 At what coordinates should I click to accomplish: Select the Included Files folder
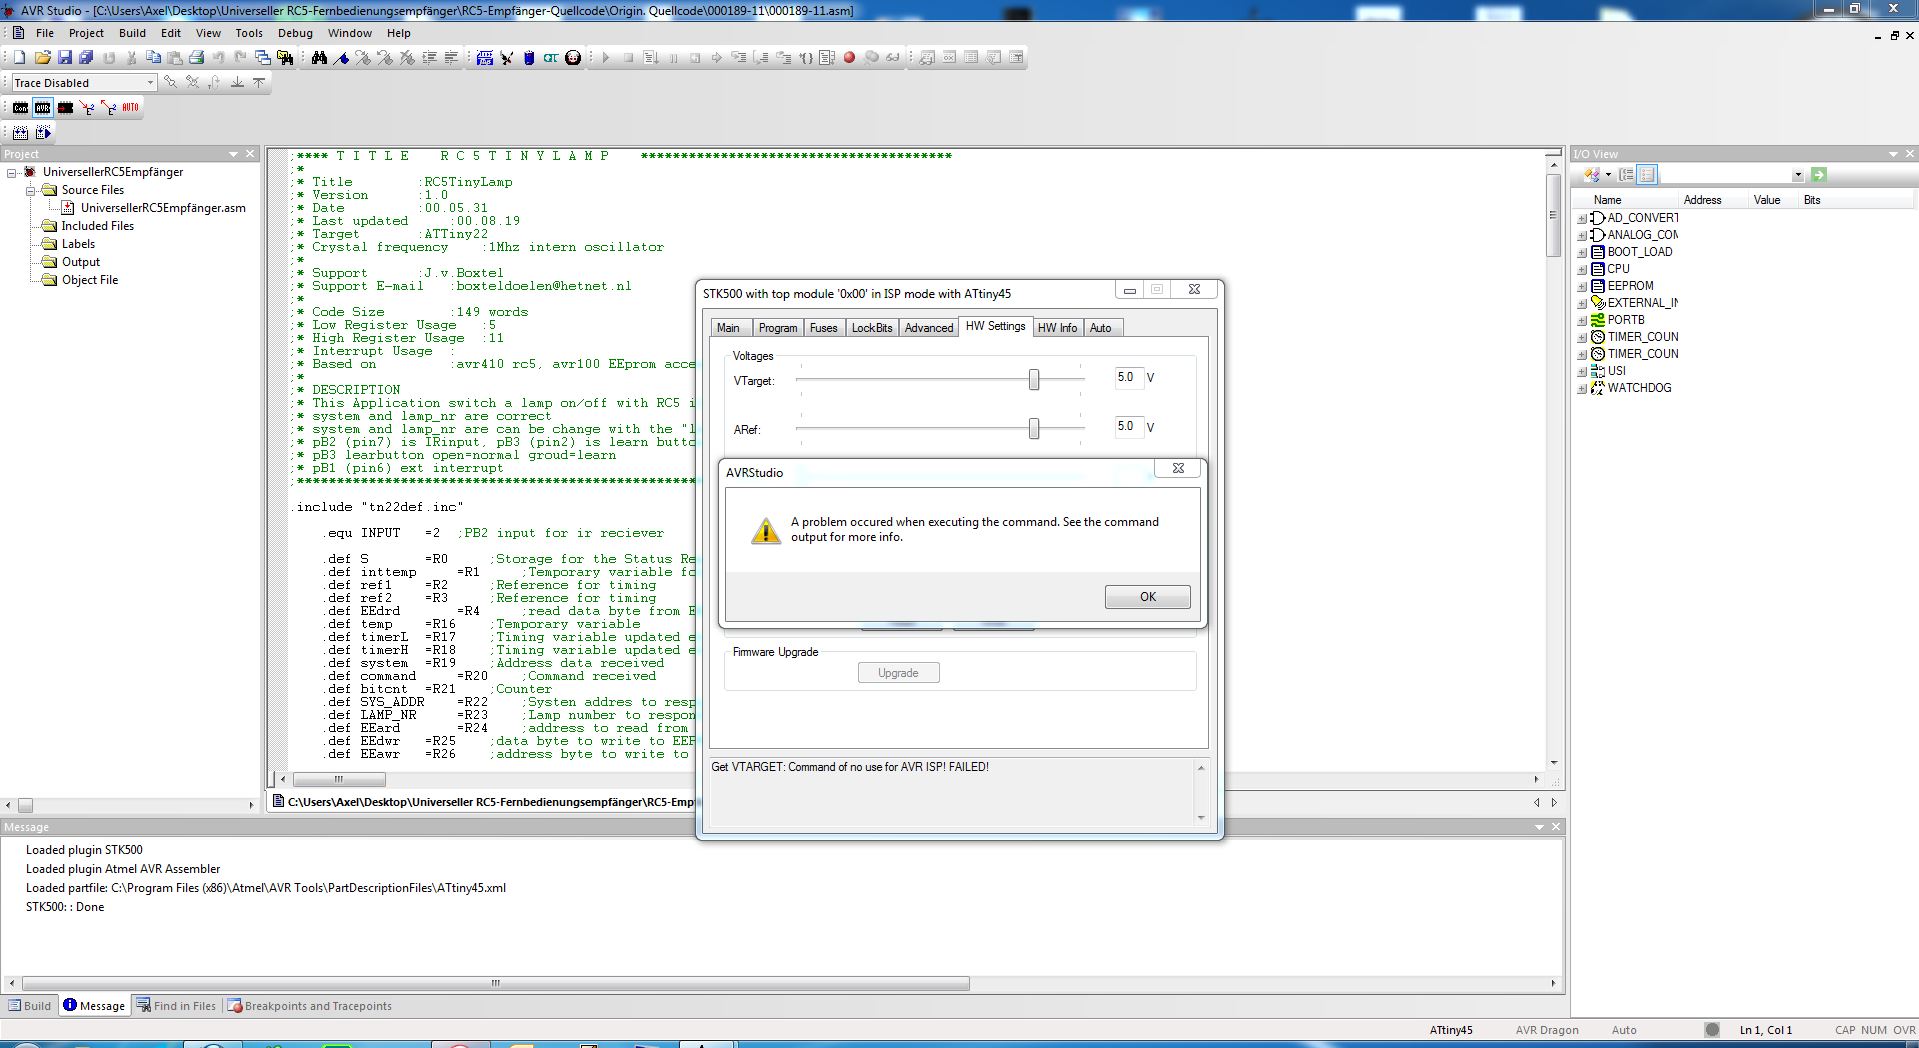pos(97,226)
